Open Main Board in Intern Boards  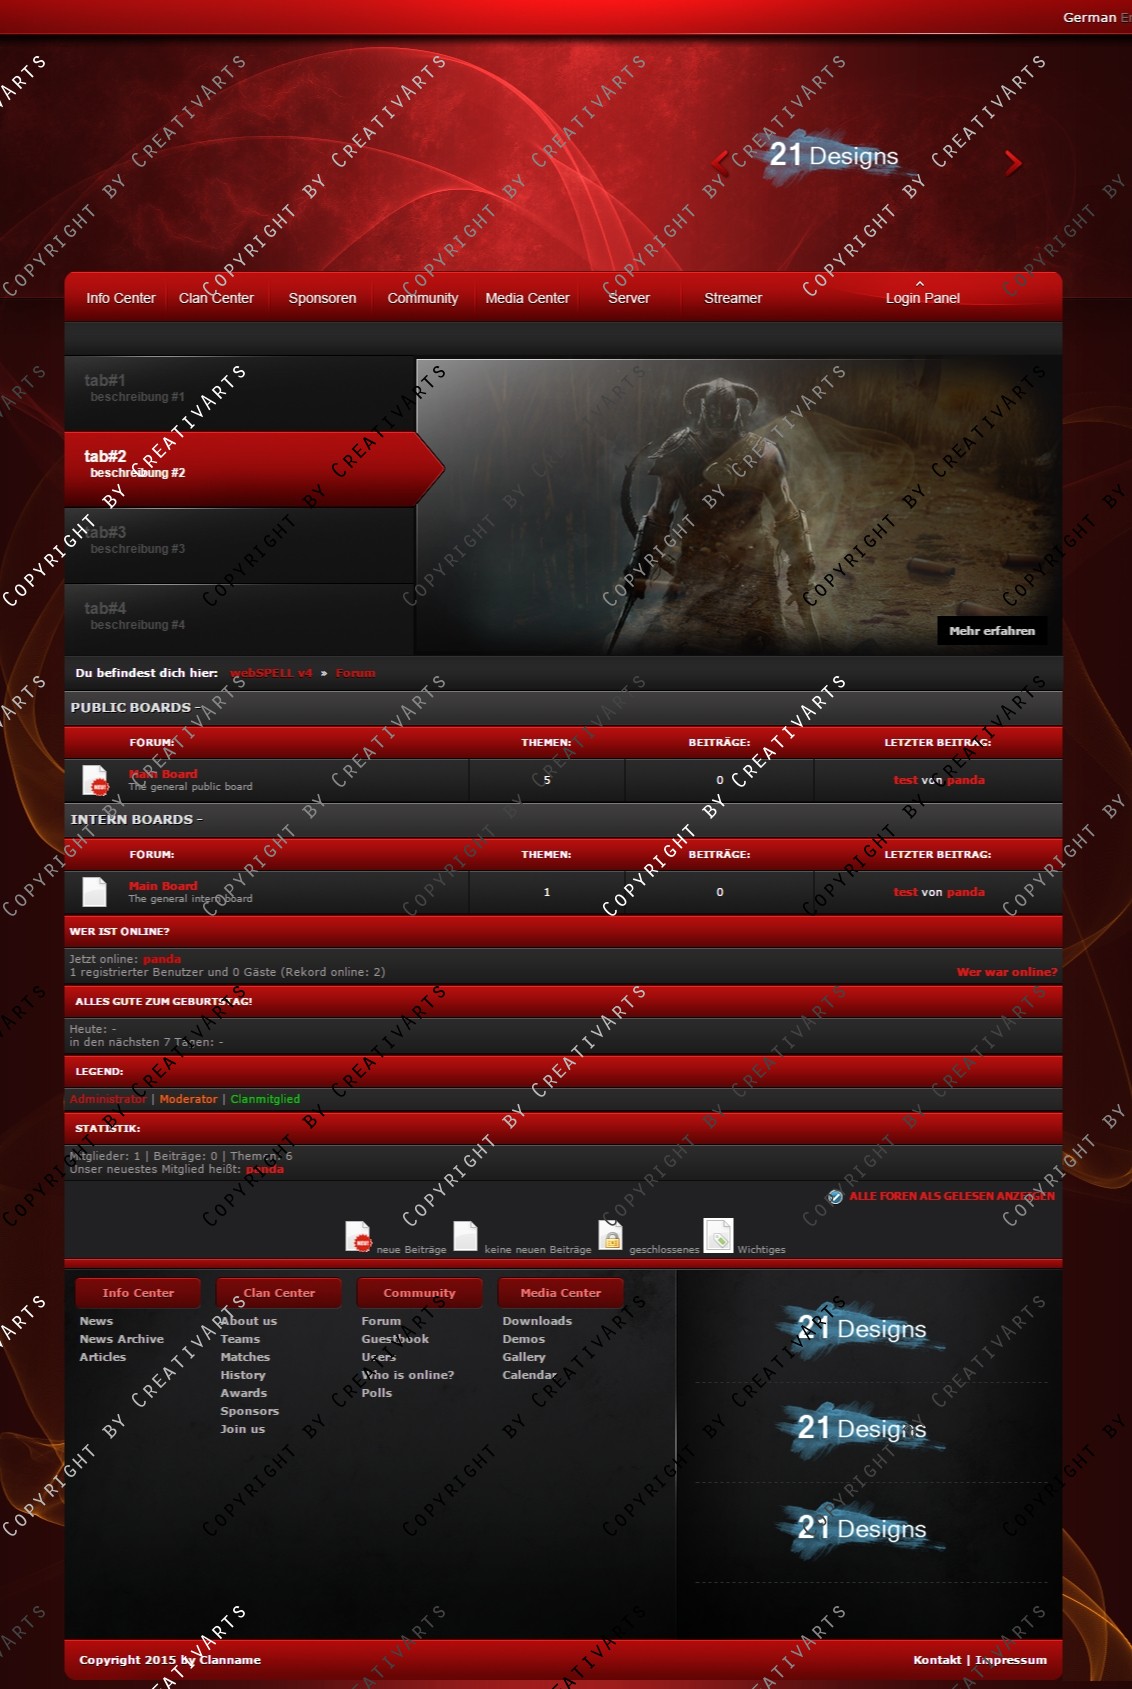pyautogui.click(x=163, y=886)
